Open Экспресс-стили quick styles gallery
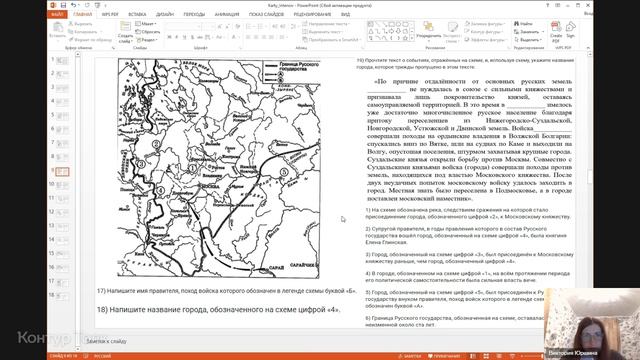This screenshot has width=640, height=360. click(452, 32)
